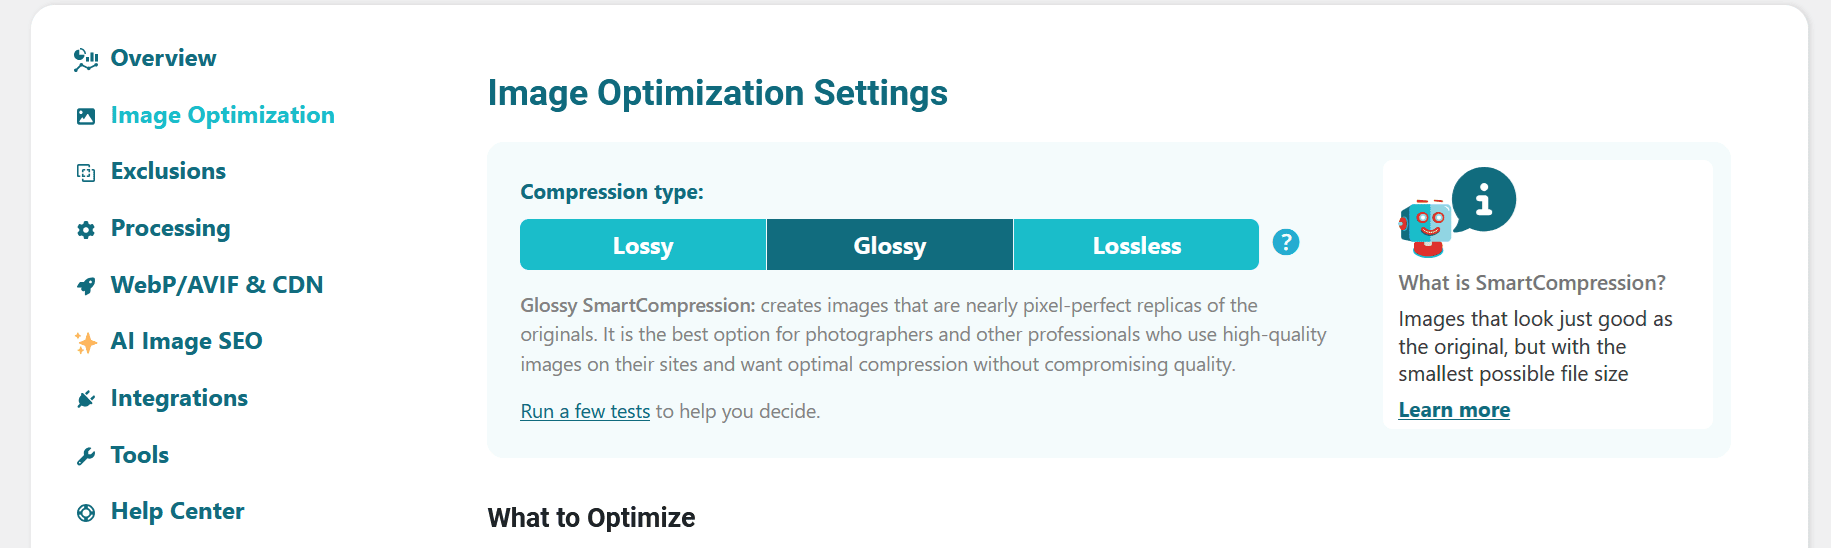Select Glossy compression type
The width and height of the screenshot is (1831, 548).
889,245
